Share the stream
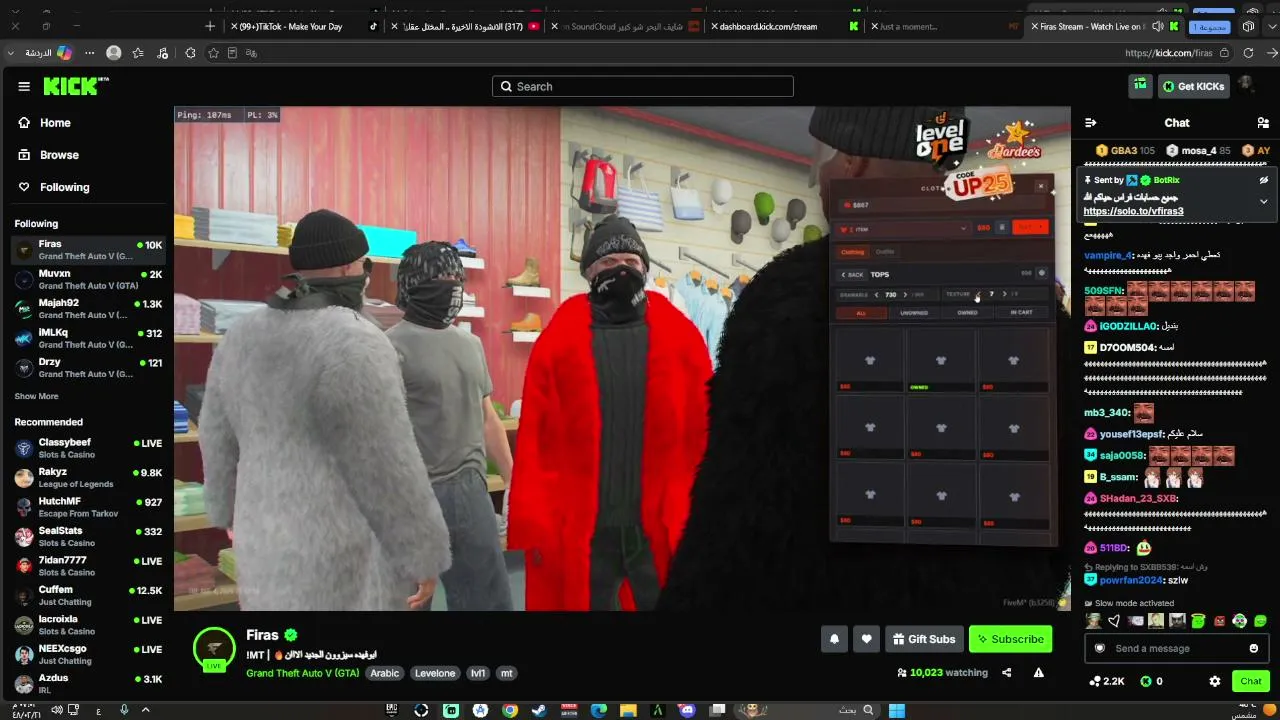 (x=1006, y=673)
